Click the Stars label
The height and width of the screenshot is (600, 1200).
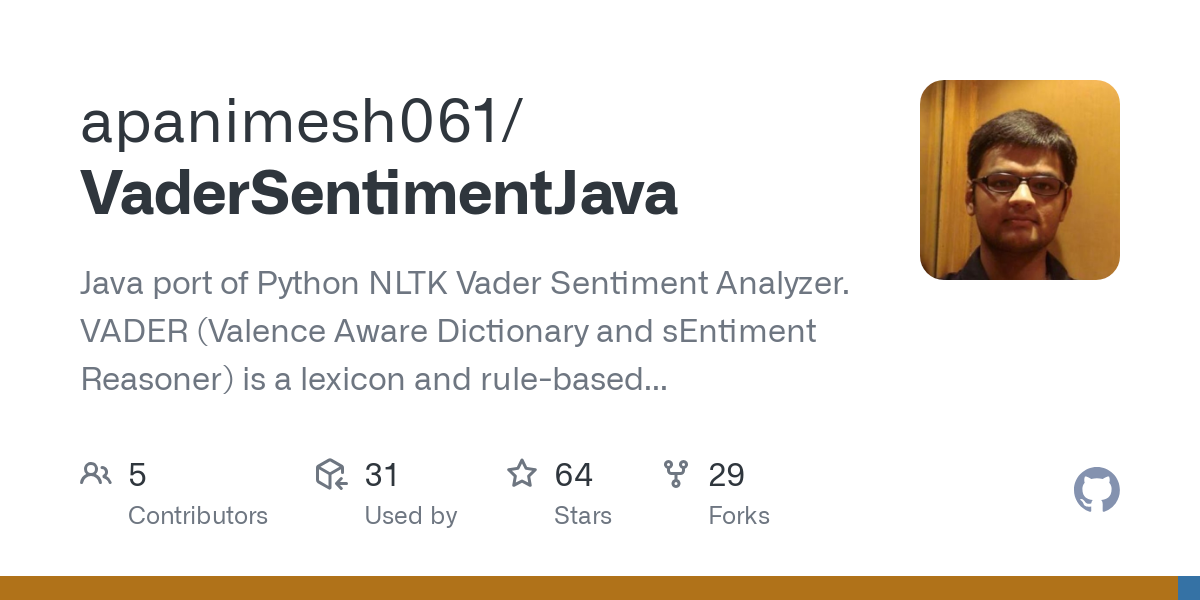pyautogui.click(x=583, y=516)
